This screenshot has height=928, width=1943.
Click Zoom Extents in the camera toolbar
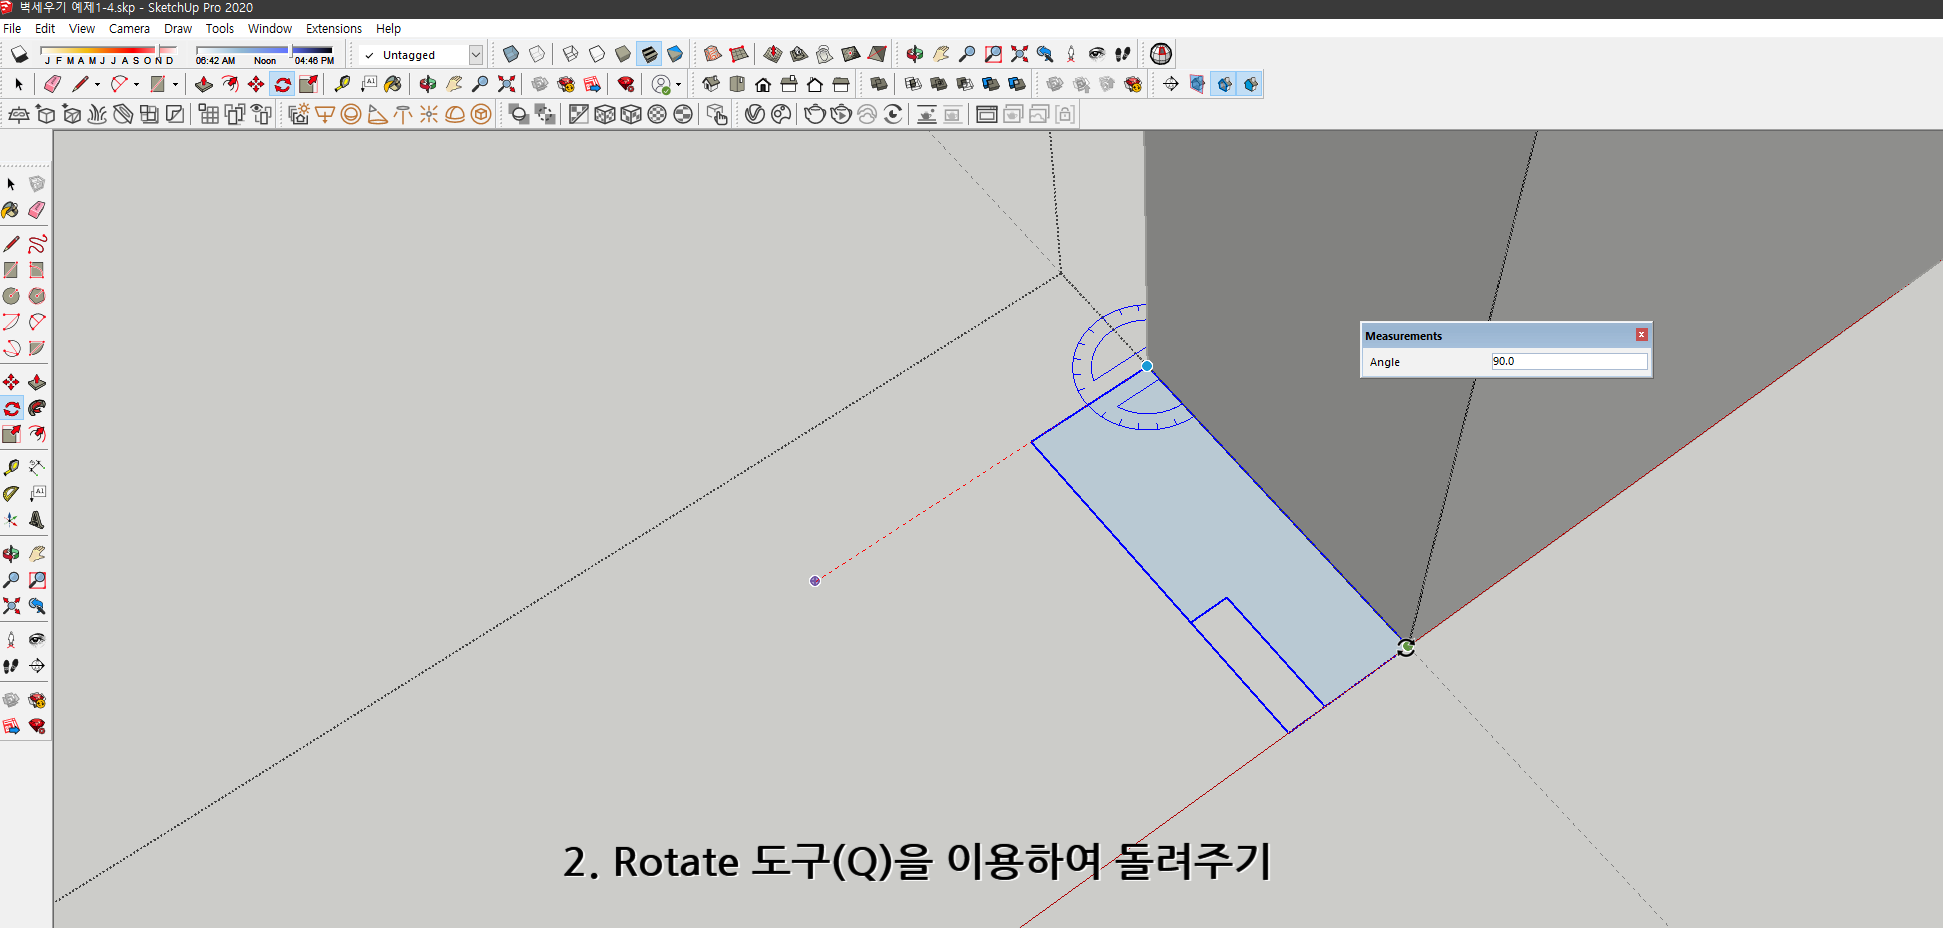(x=1019, y=54)
